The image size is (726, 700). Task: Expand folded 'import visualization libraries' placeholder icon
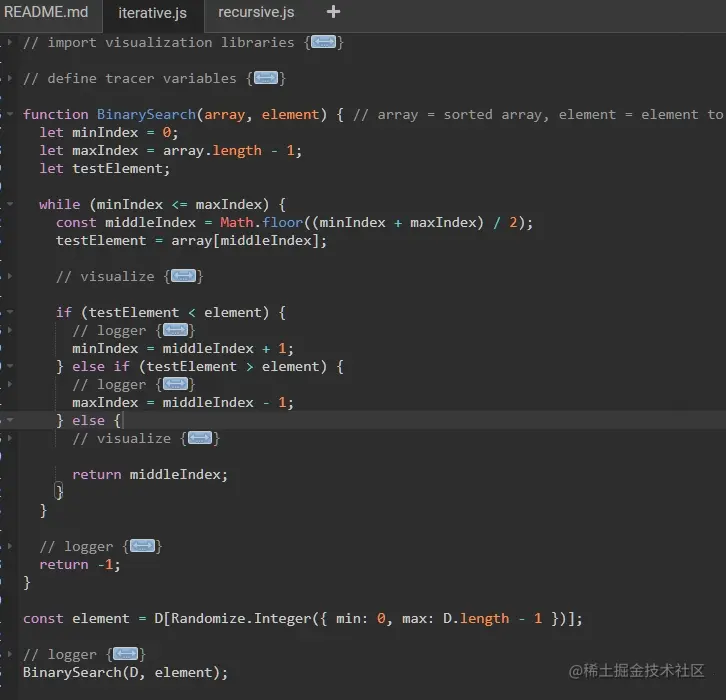tap(324, 43)
